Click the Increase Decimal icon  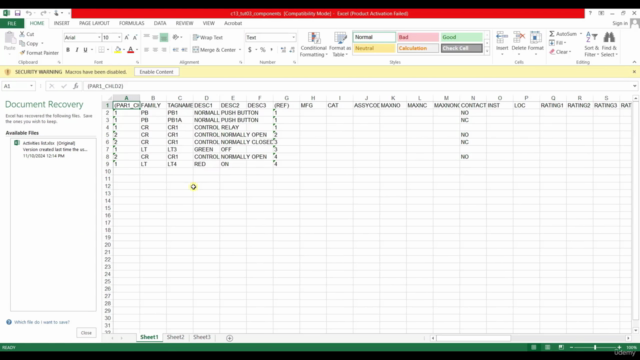tap(283, 50)
